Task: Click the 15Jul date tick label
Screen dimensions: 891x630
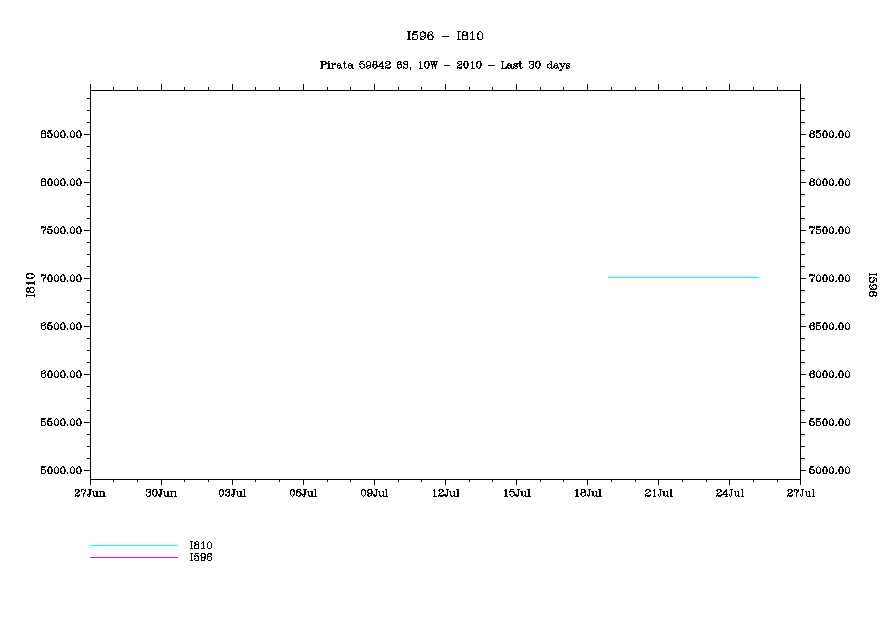Action: pos(516,493)
